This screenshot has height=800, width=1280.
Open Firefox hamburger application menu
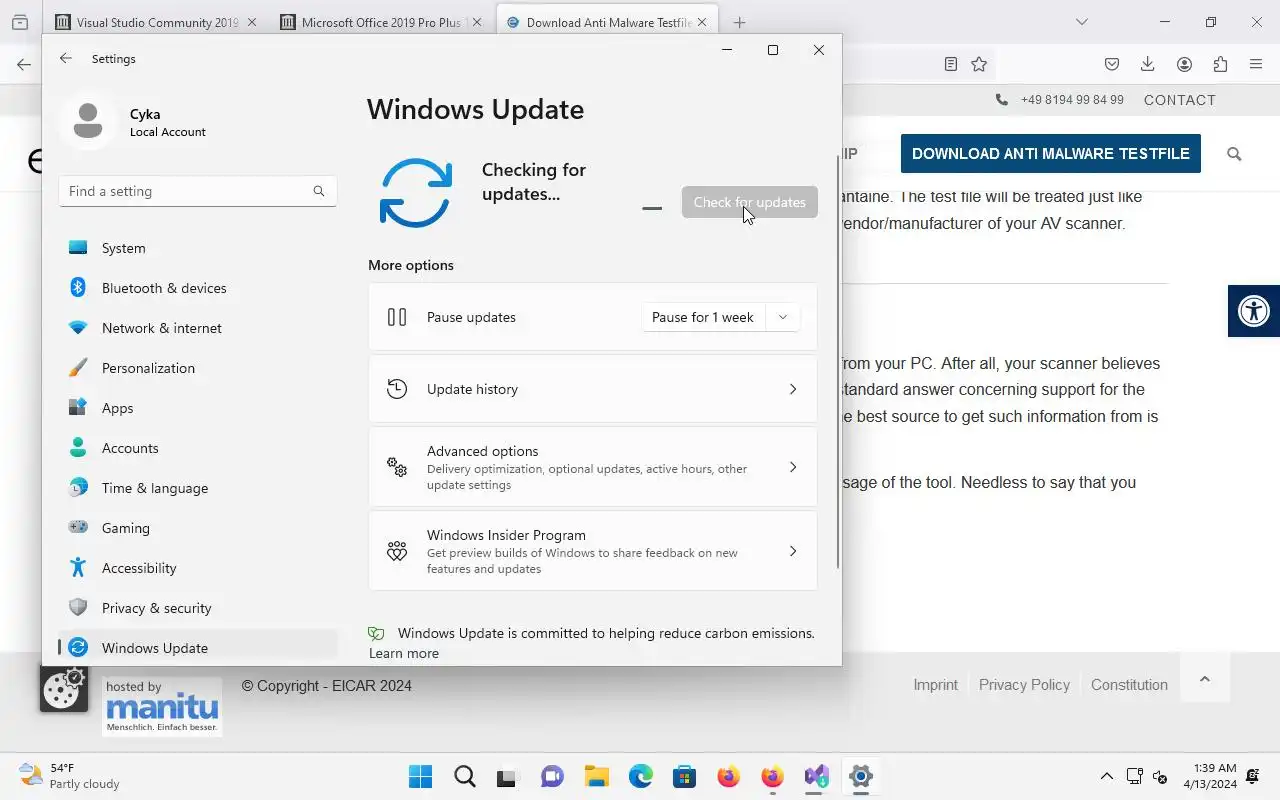(1256, 64)
